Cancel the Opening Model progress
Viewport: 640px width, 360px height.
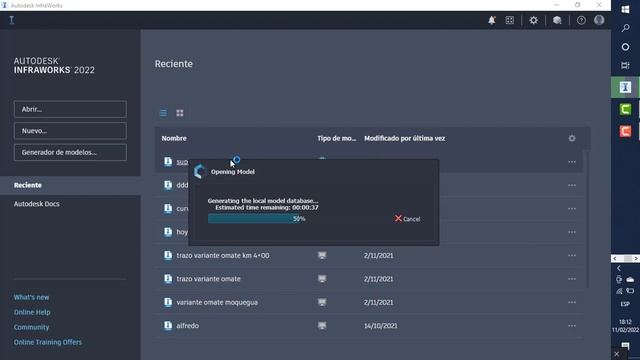pos(407,219)
